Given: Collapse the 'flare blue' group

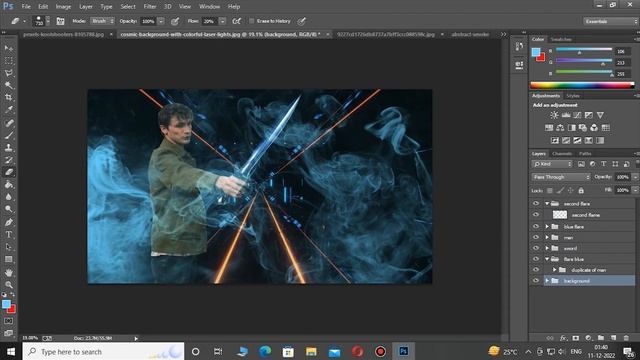Looking at the screenshot, I should [x=547, y=259].
